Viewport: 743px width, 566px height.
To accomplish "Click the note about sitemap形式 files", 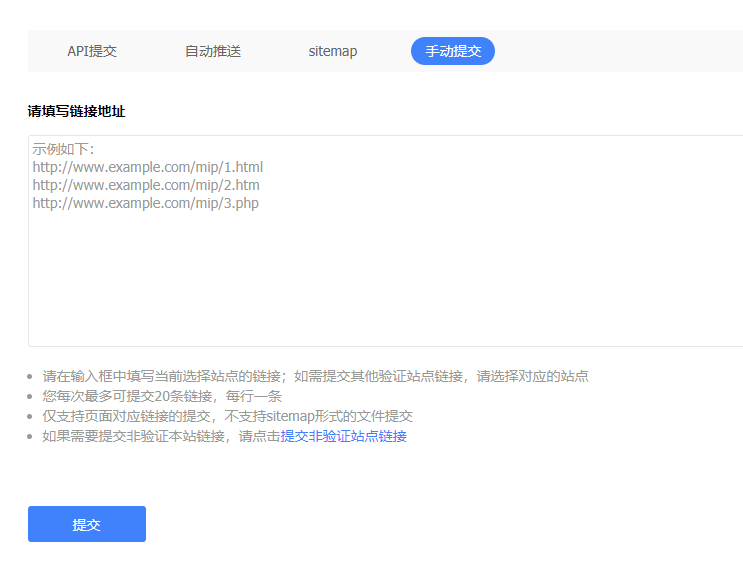I will click(x=227, y=416).
